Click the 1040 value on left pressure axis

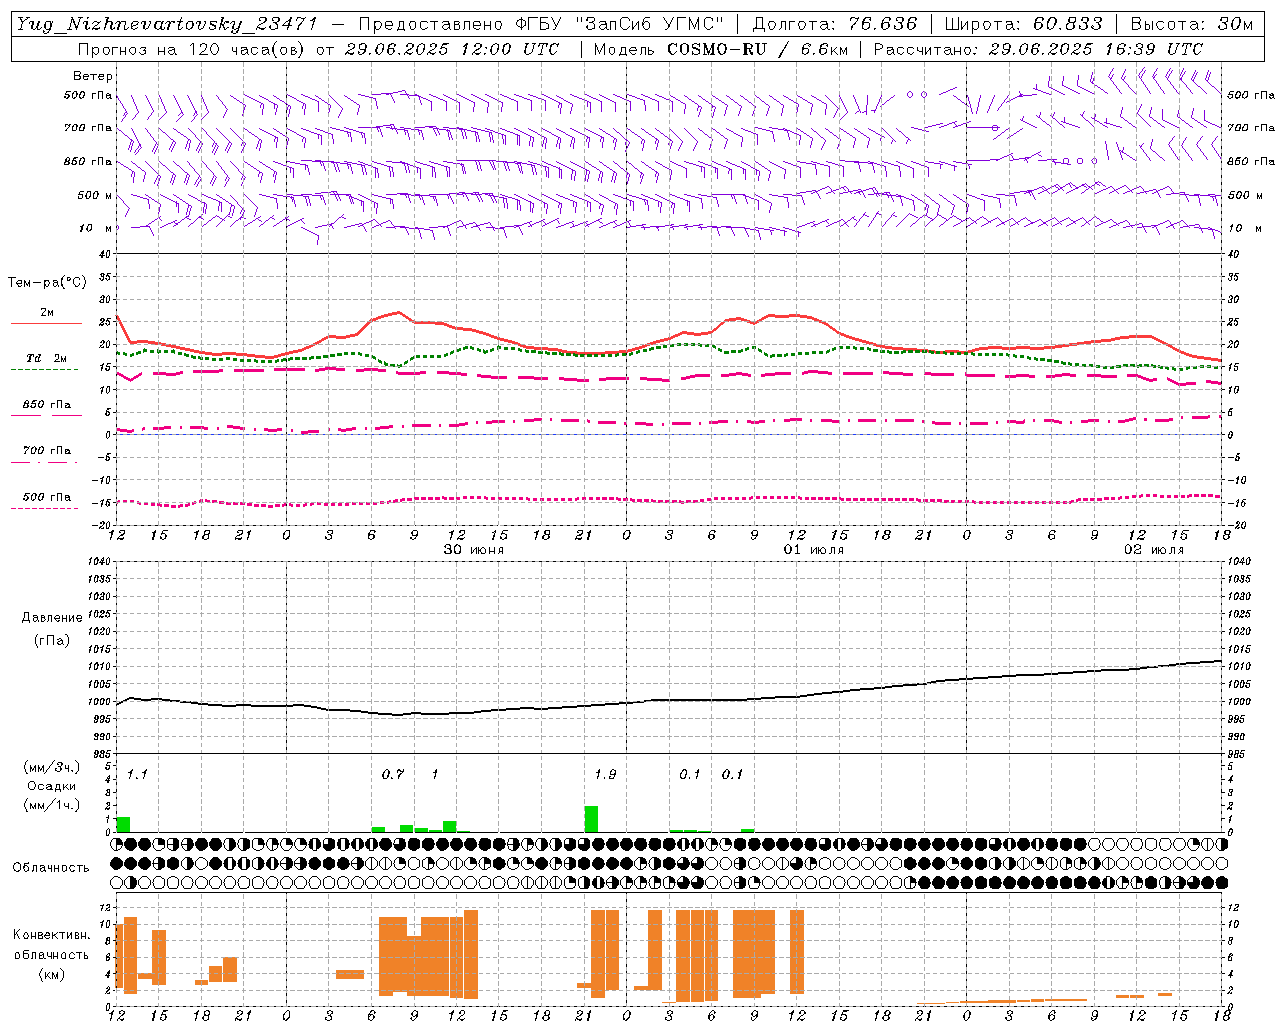coord(99,561)
